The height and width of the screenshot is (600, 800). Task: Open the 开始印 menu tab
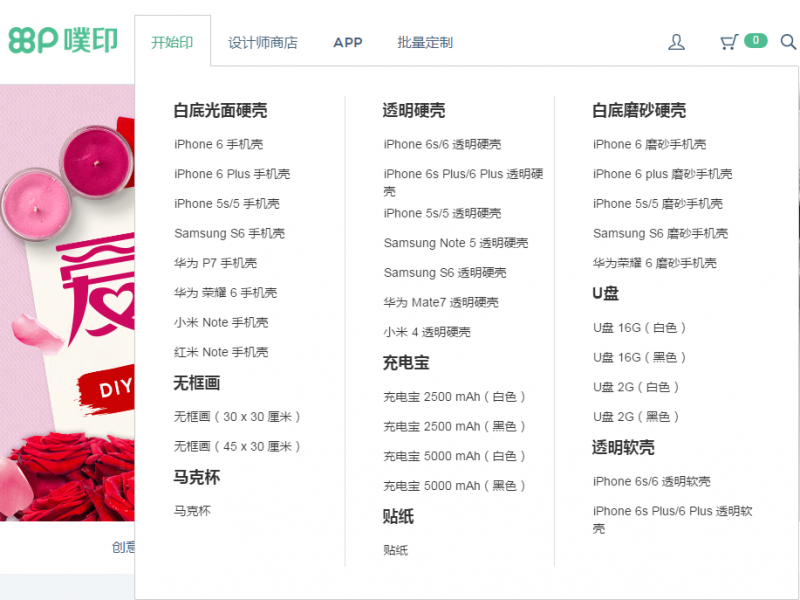coord(172,42)
